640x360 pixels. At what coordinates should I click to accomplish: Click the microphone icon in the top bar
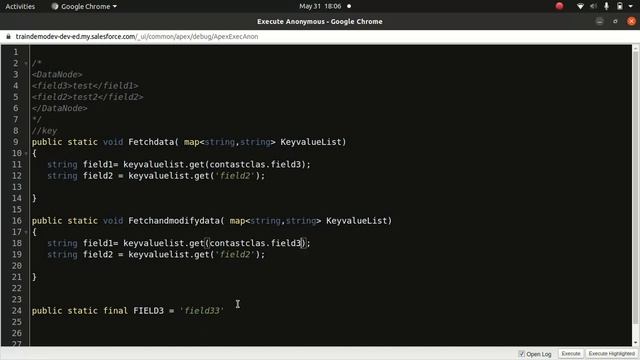coord(607,6)
